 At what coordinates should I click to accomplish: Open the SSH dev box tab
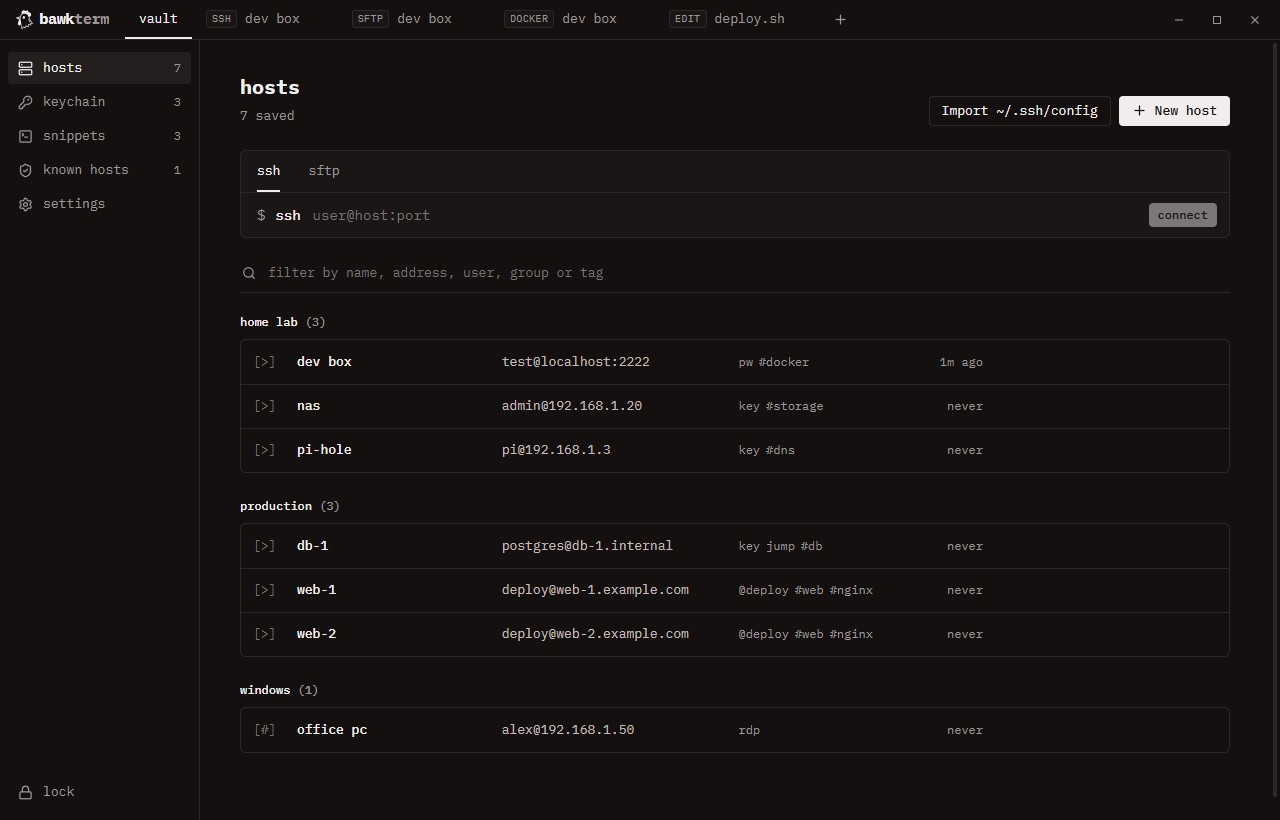click(x=253, y=19)
